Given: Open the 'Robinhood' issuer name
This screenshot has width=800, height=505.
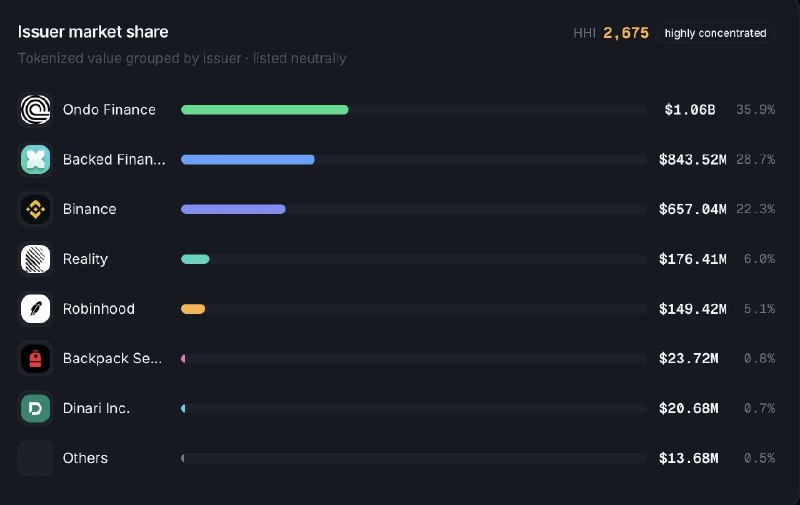Looking at the screenshot, I should tap(98, 309).
